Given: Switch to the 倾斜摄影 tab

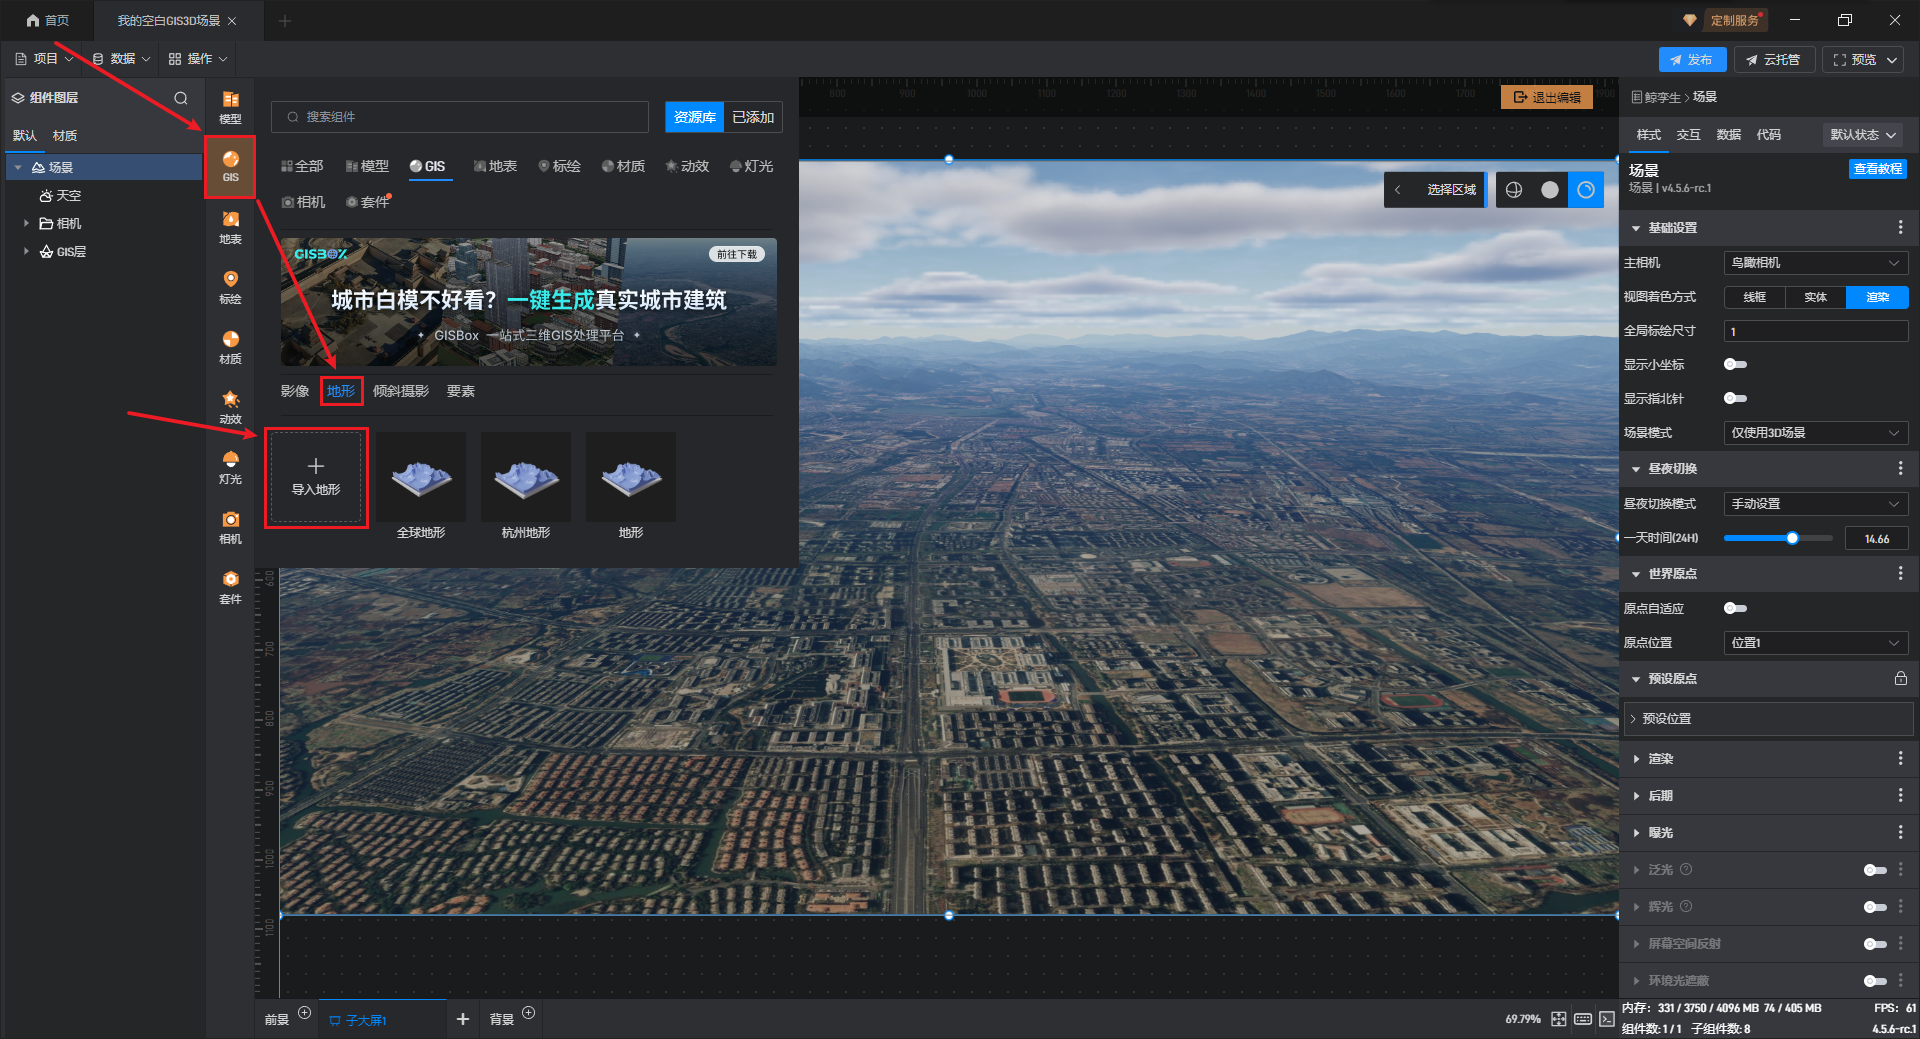Looking at the screenshot, I should (400, 391).
